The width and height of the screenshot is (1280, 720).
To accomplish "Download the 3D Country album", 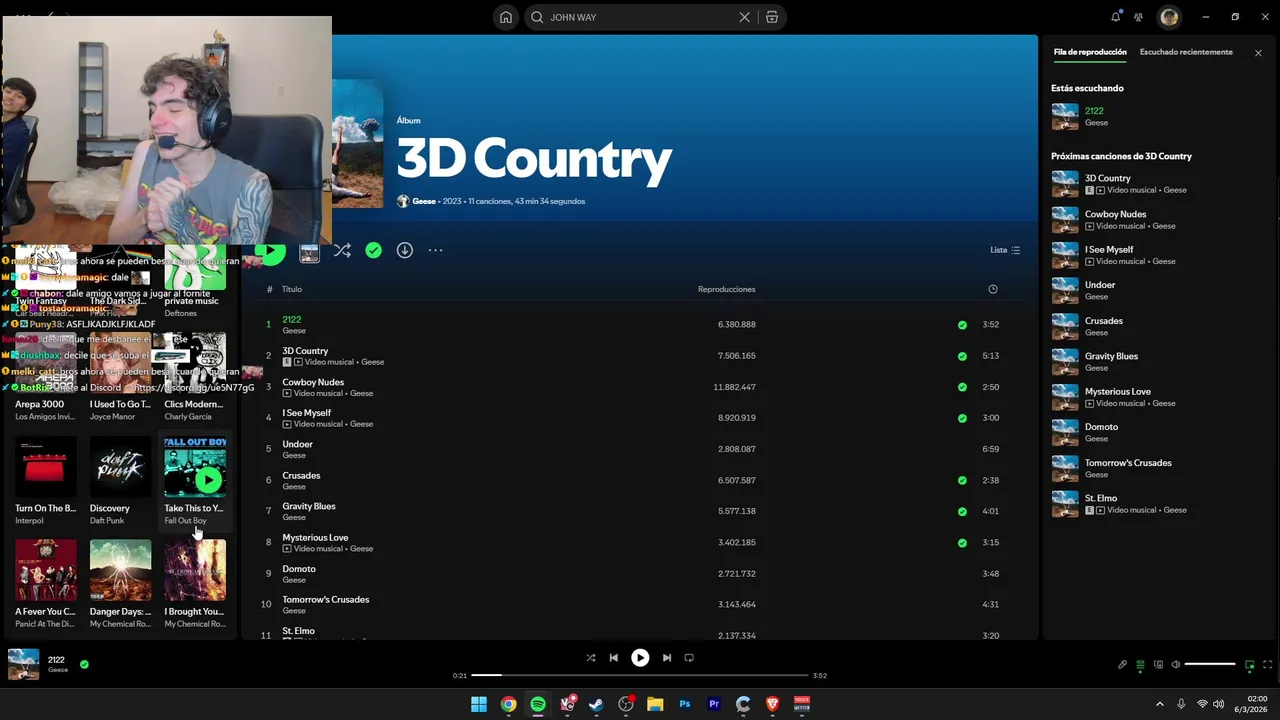I will click(404, 250).
